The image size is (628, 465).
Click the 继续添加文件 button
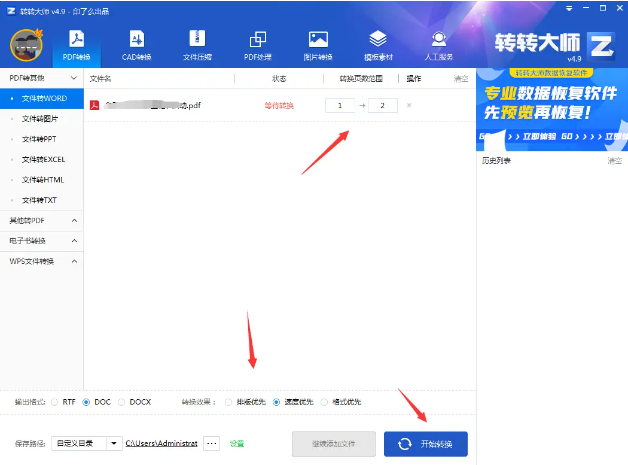tap(334, 444)
